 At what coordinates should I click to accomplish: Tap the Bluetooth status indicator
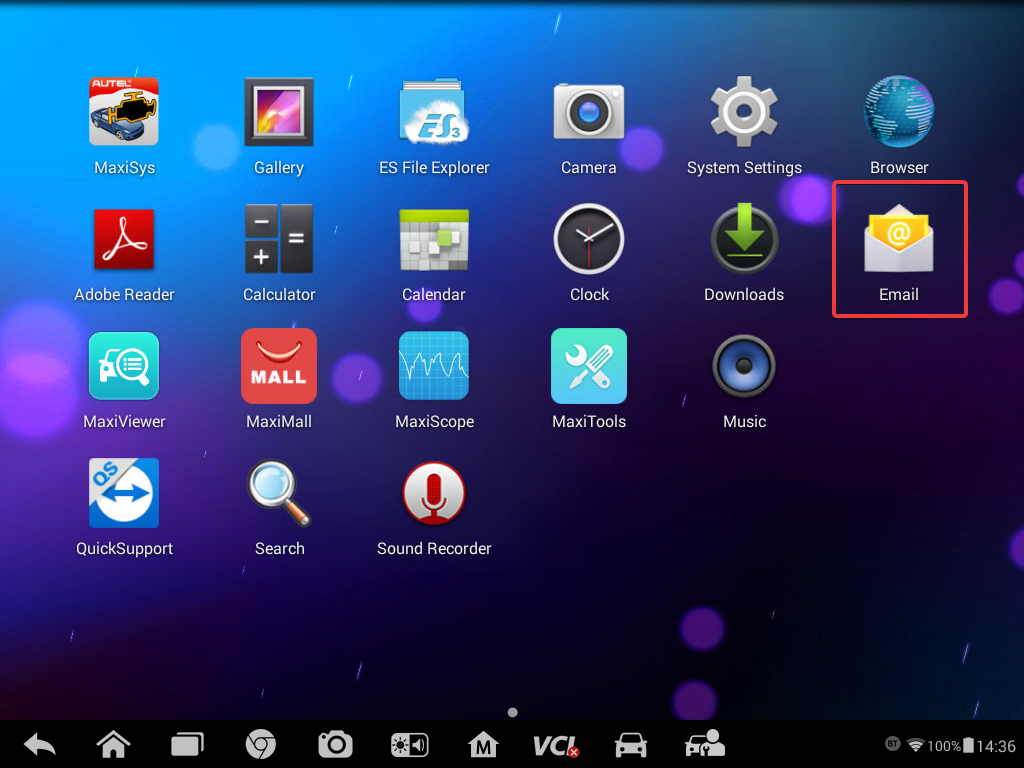[893, 744]
